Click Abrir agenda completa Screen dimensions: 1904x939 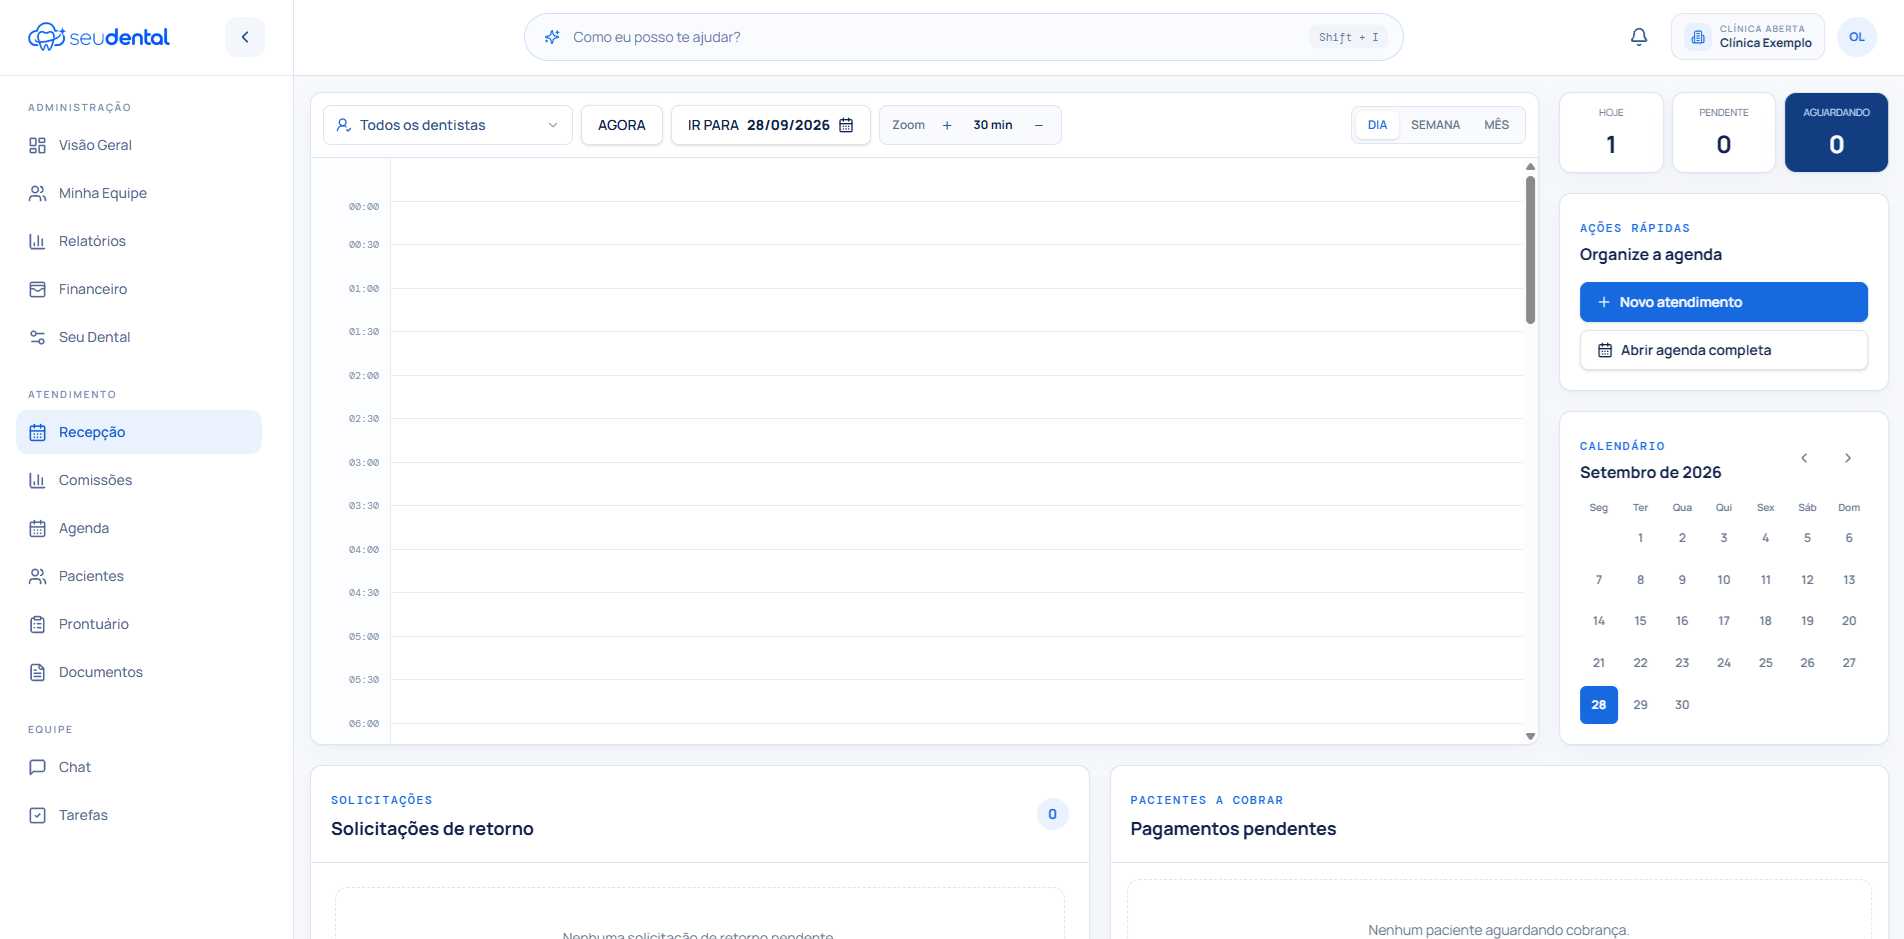pyautogui.click(x=1724, y=350)
